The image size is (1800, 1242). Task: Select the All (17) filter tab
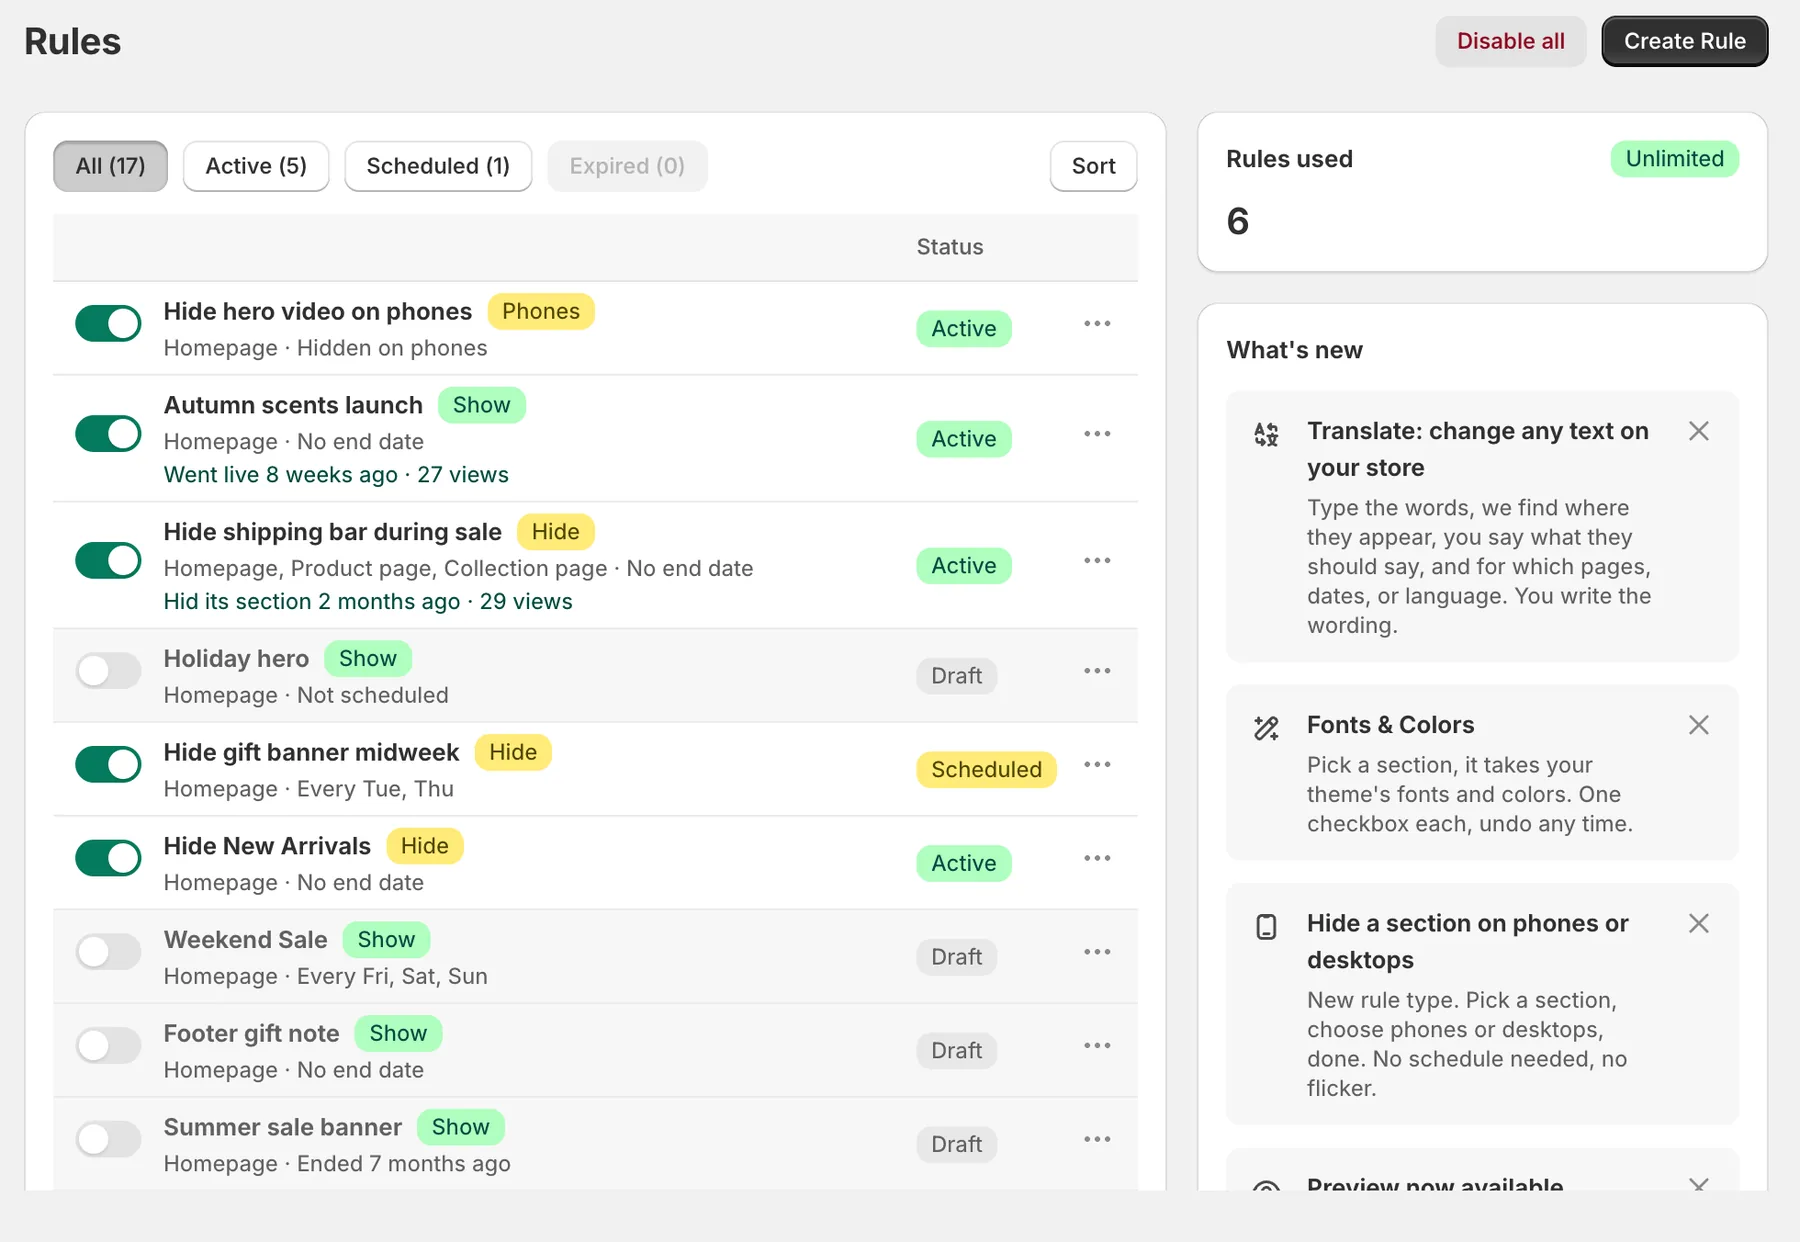(110, 166)
